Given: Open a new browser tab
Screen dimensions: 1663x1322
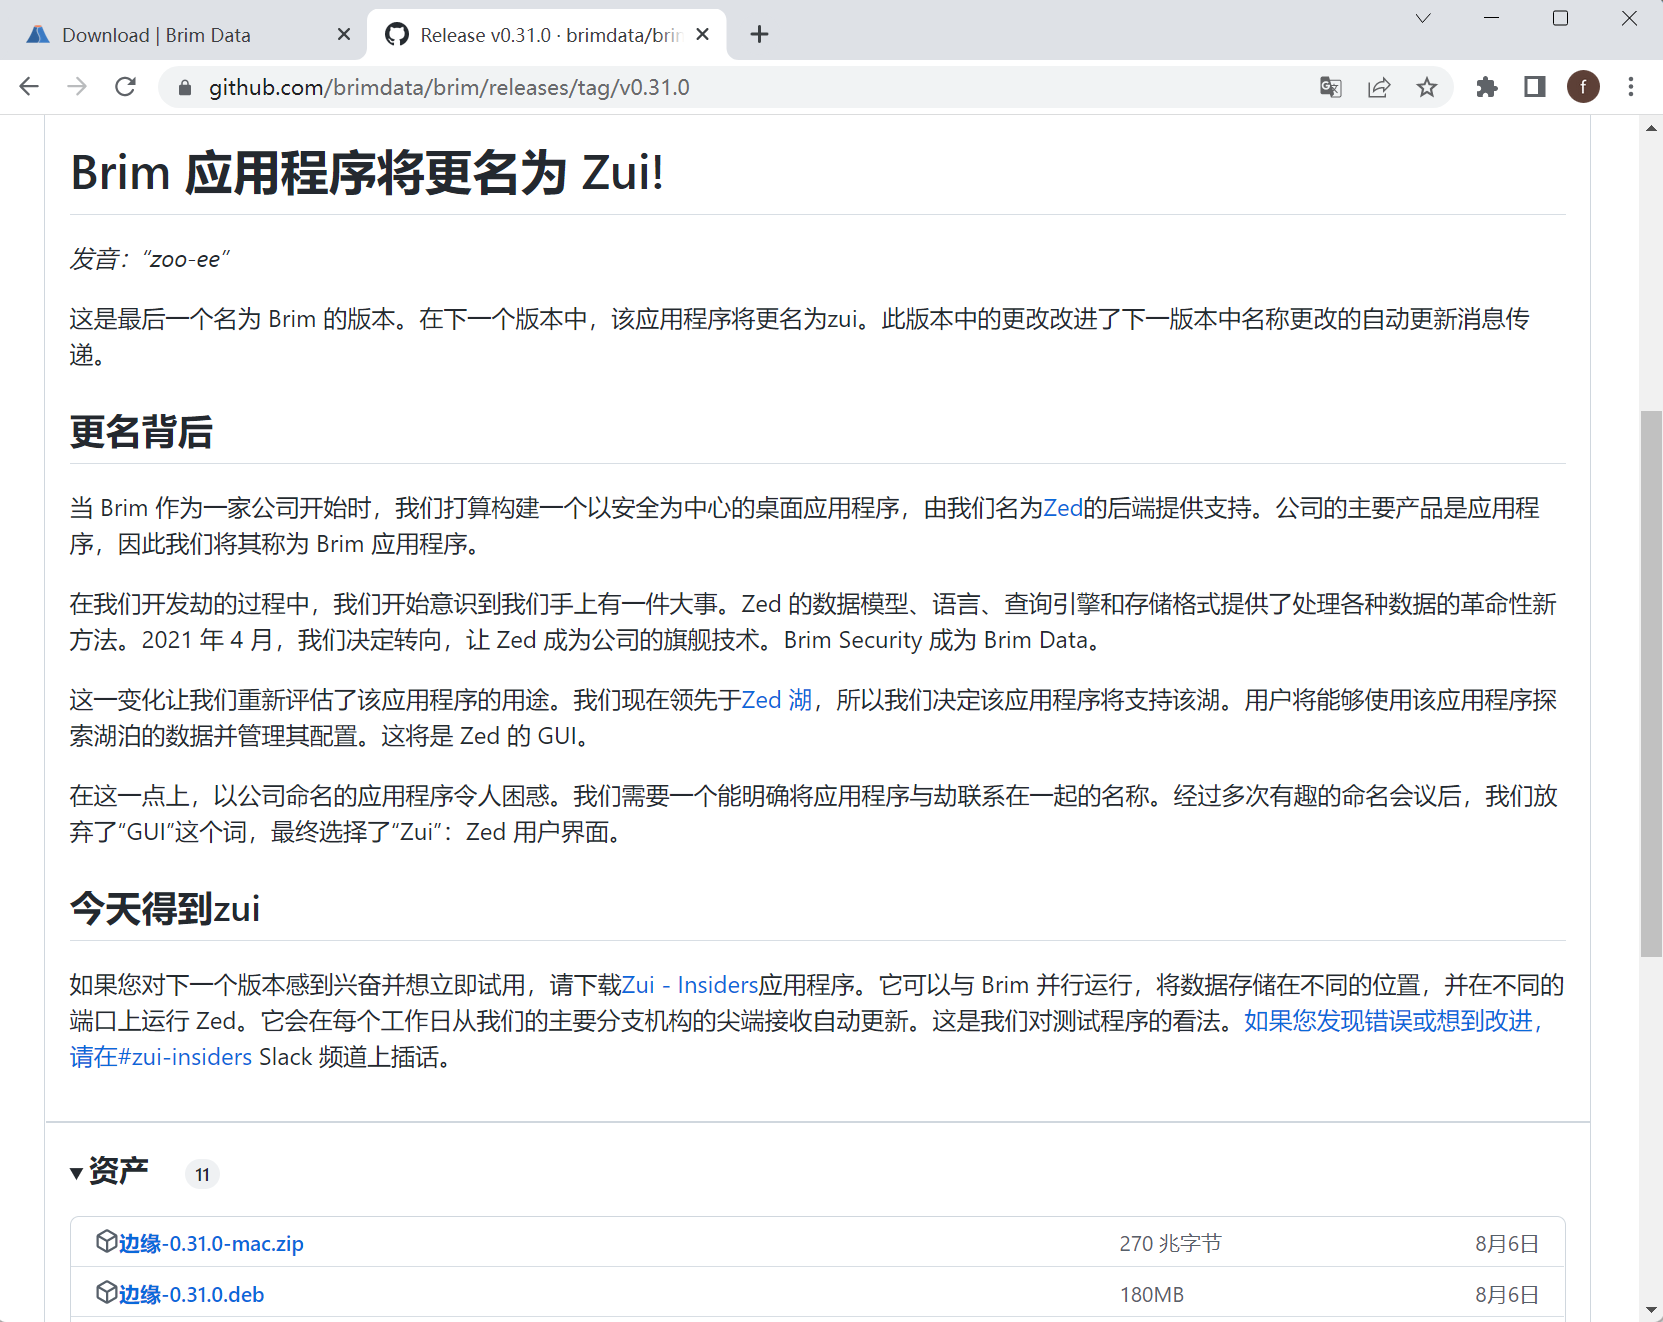Looking at the screenshot, I should coord(759,34).
